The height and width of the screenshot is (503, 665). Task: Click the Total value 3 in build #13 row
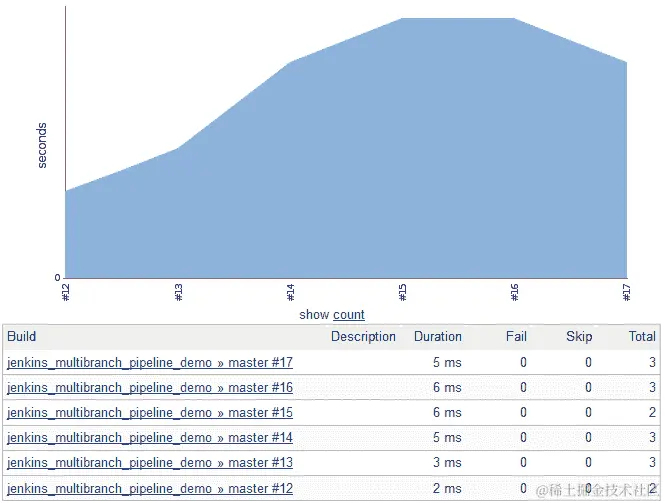[652, 463]
